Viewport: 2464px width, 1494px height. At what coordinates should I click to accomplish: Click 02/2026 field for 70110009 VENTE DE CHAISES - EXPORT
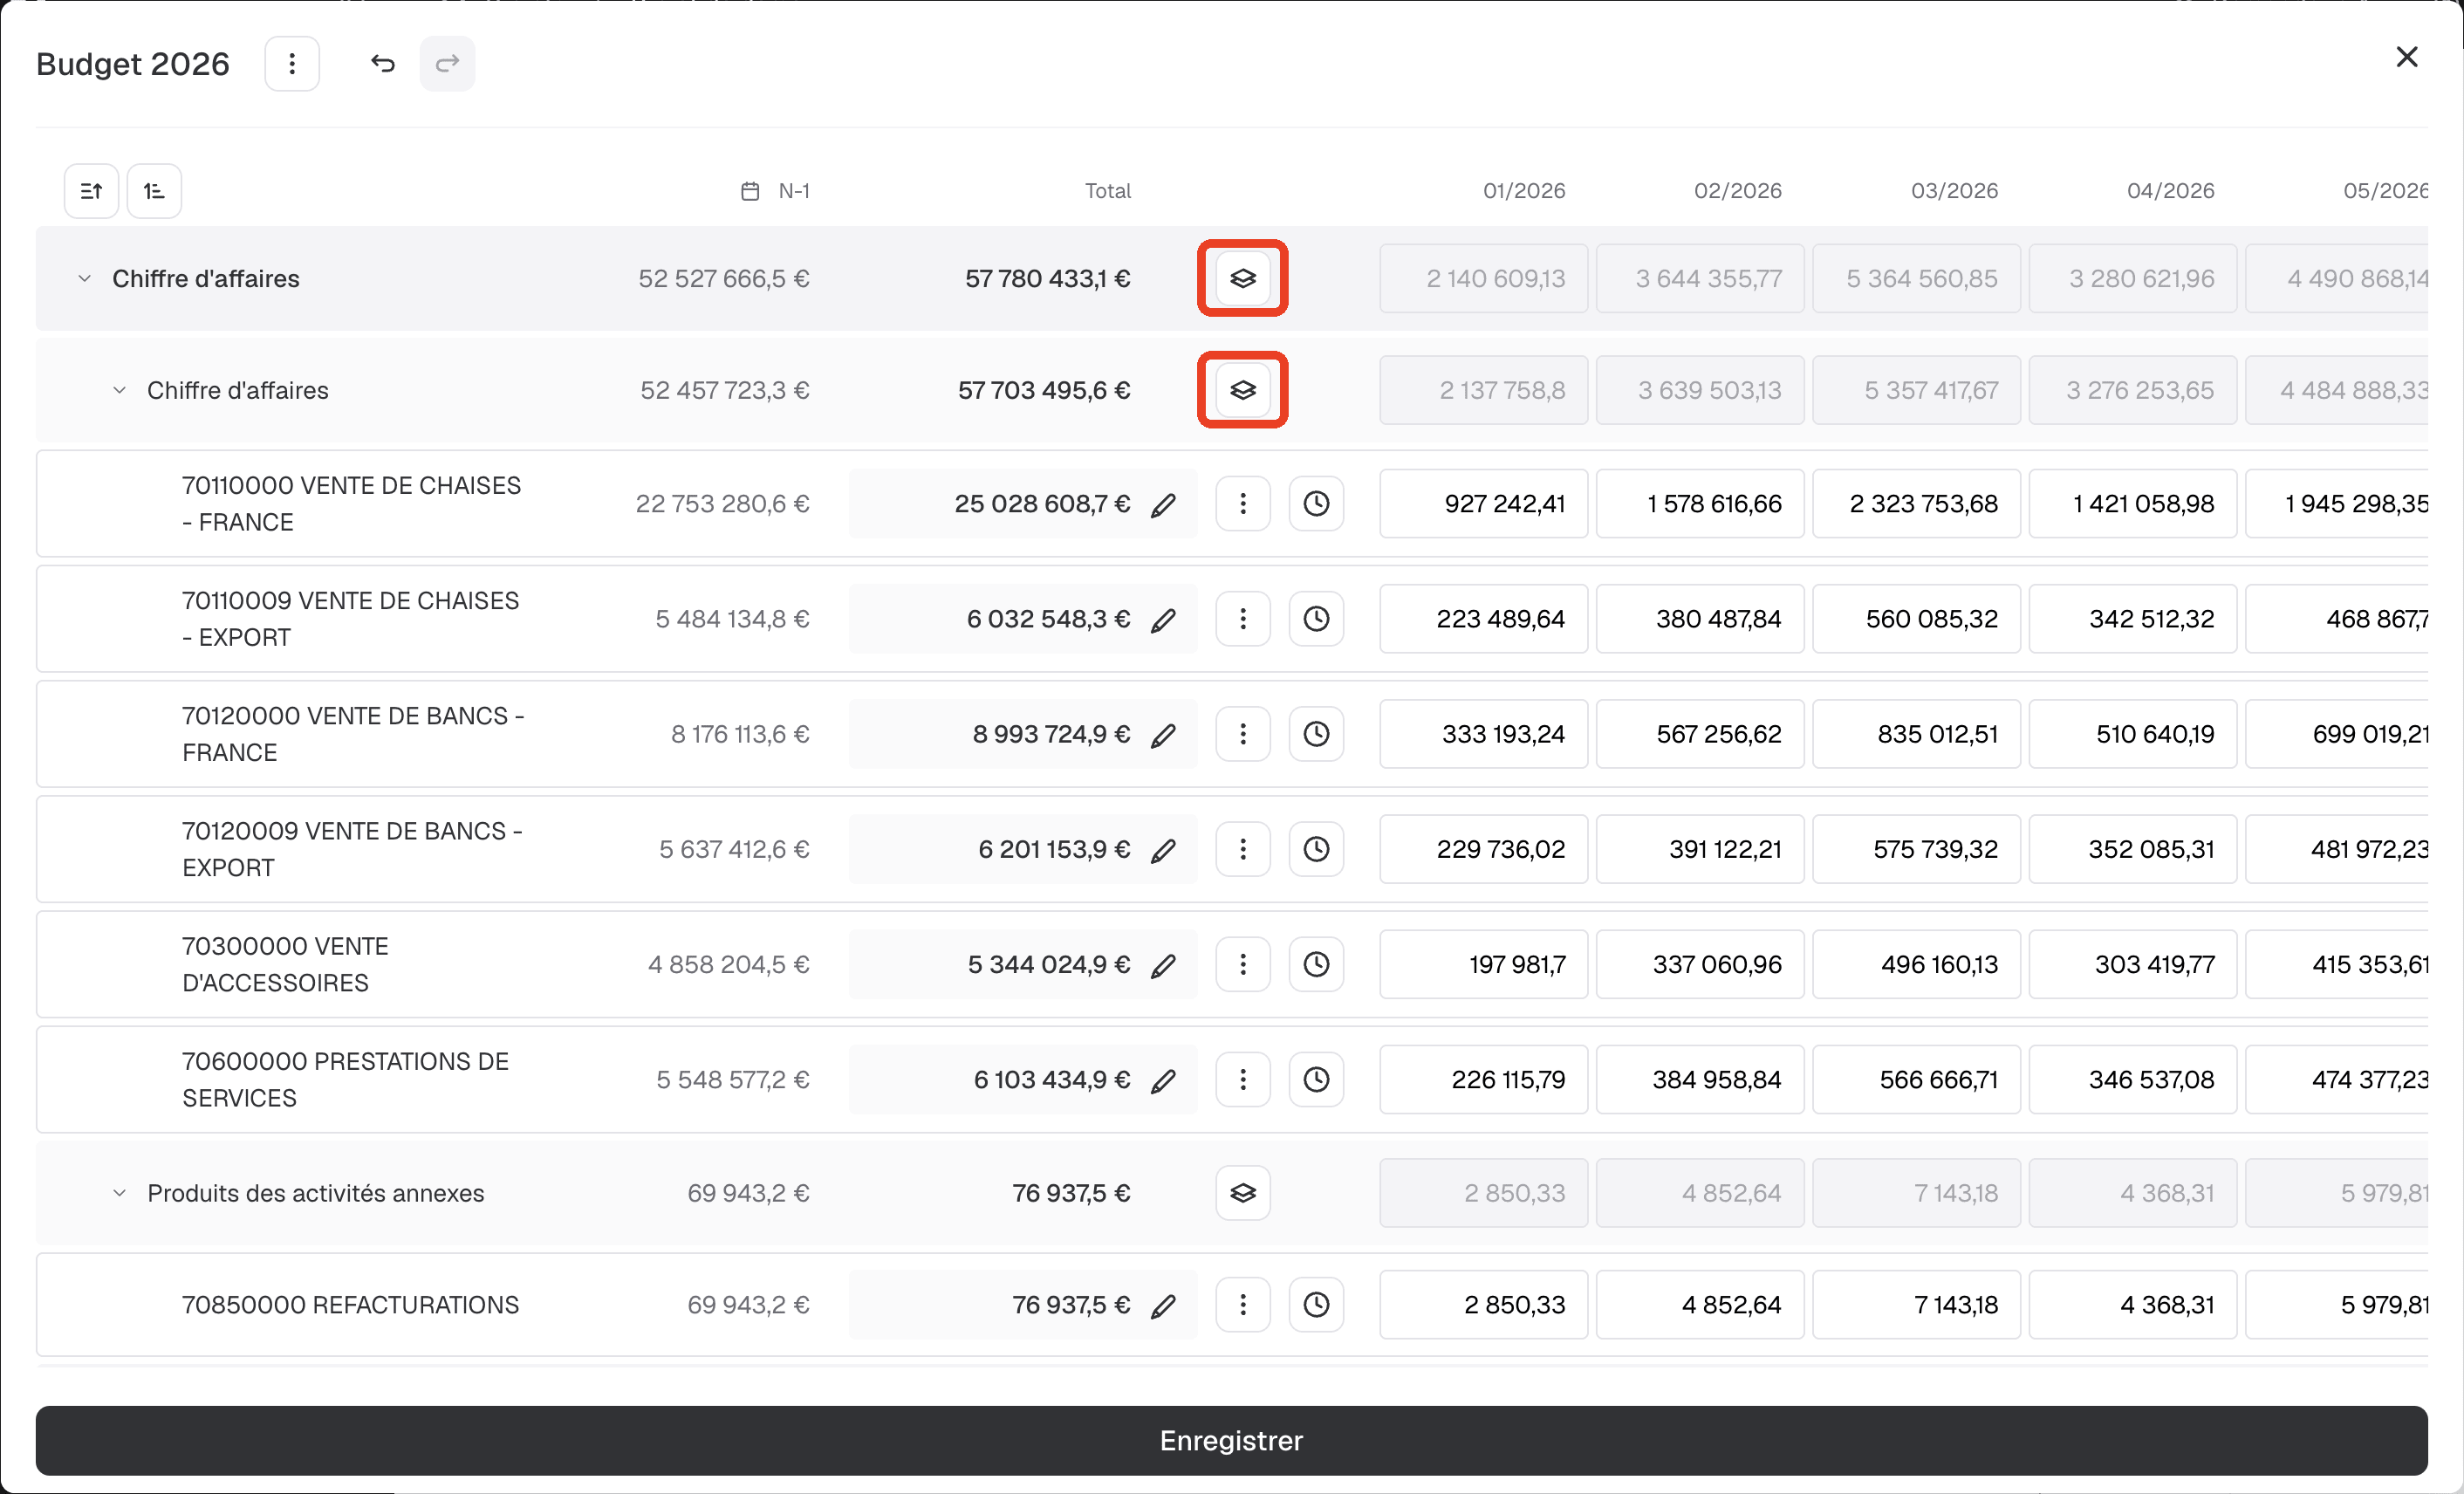click(1700, 619)
